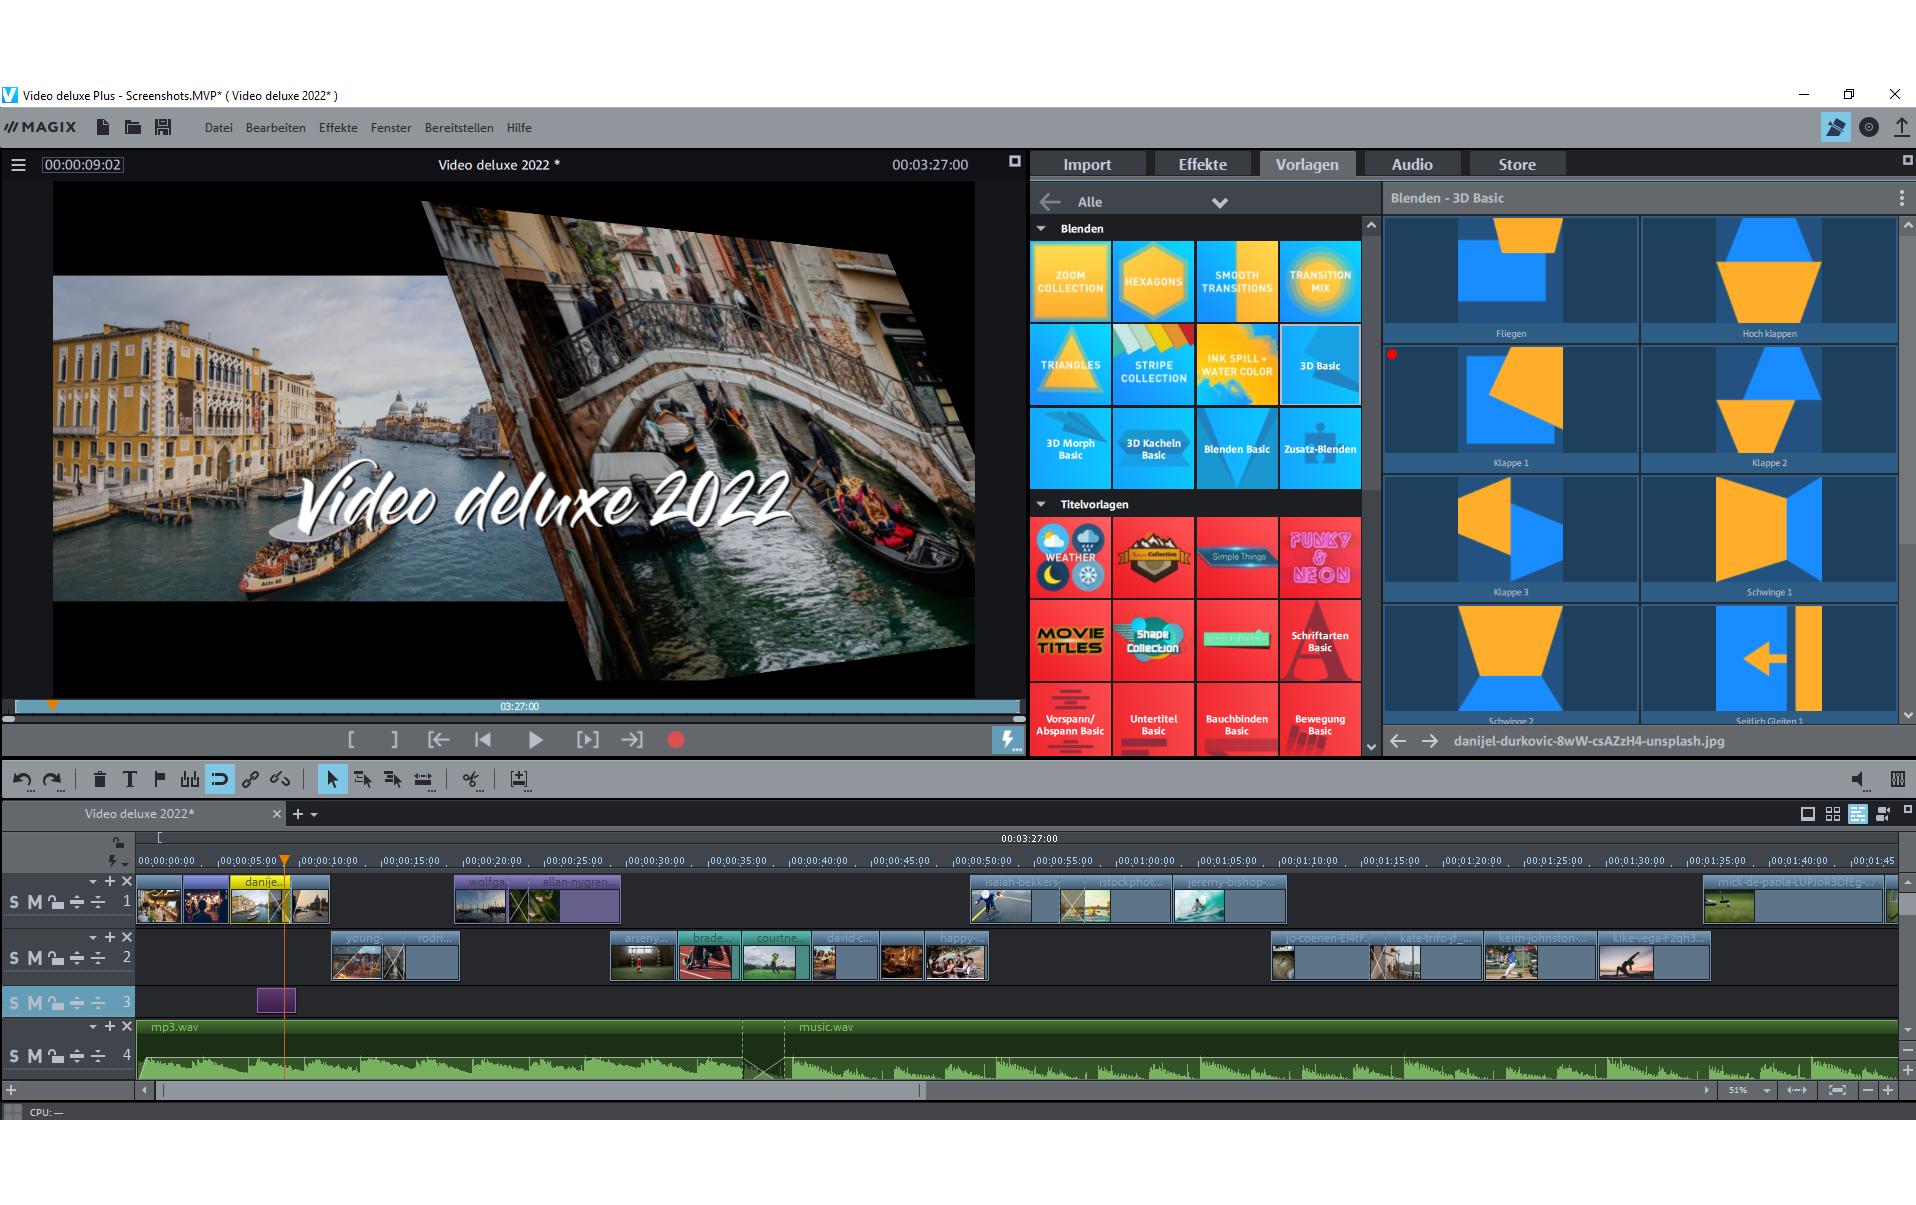Collapse the Titelvorlagen section
The height and width of the screenshot is (1205, 1916).
(x=1041, y=505)
